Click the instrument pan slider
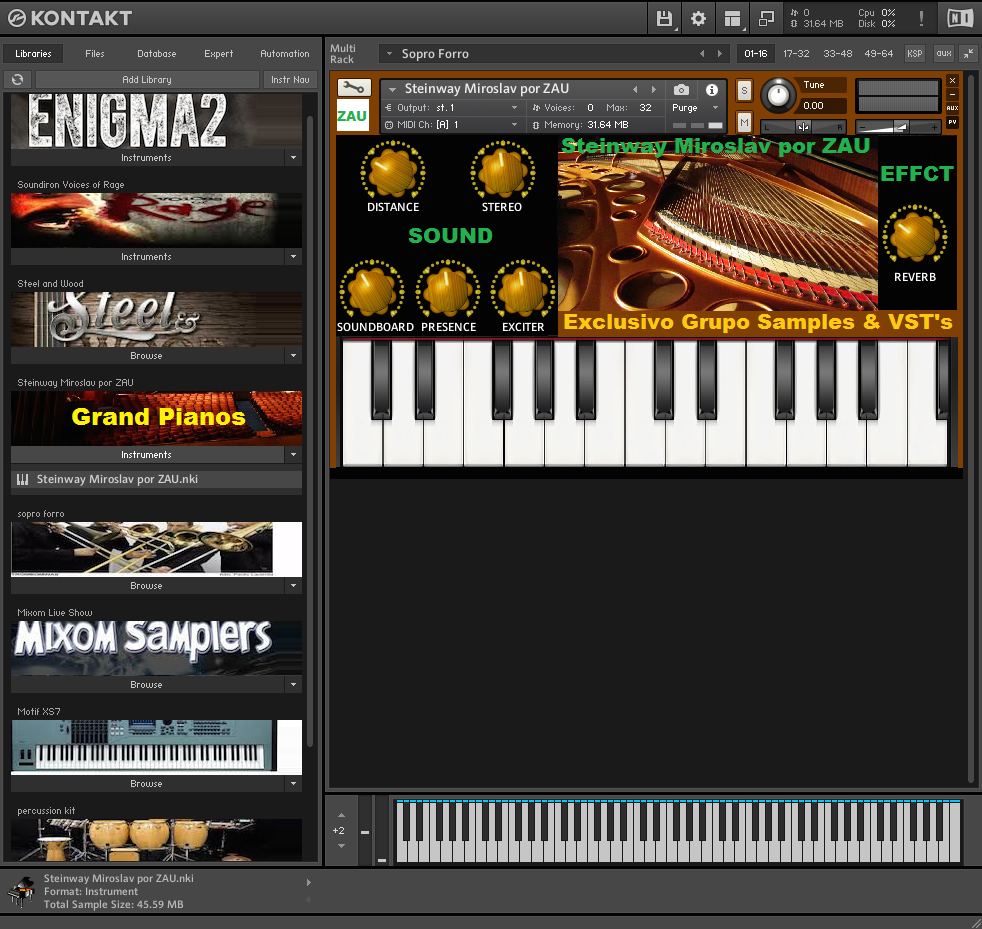Image resolution: width=982 pixels, height=929 pixels. pyautogui.click(x=804, y=127)
